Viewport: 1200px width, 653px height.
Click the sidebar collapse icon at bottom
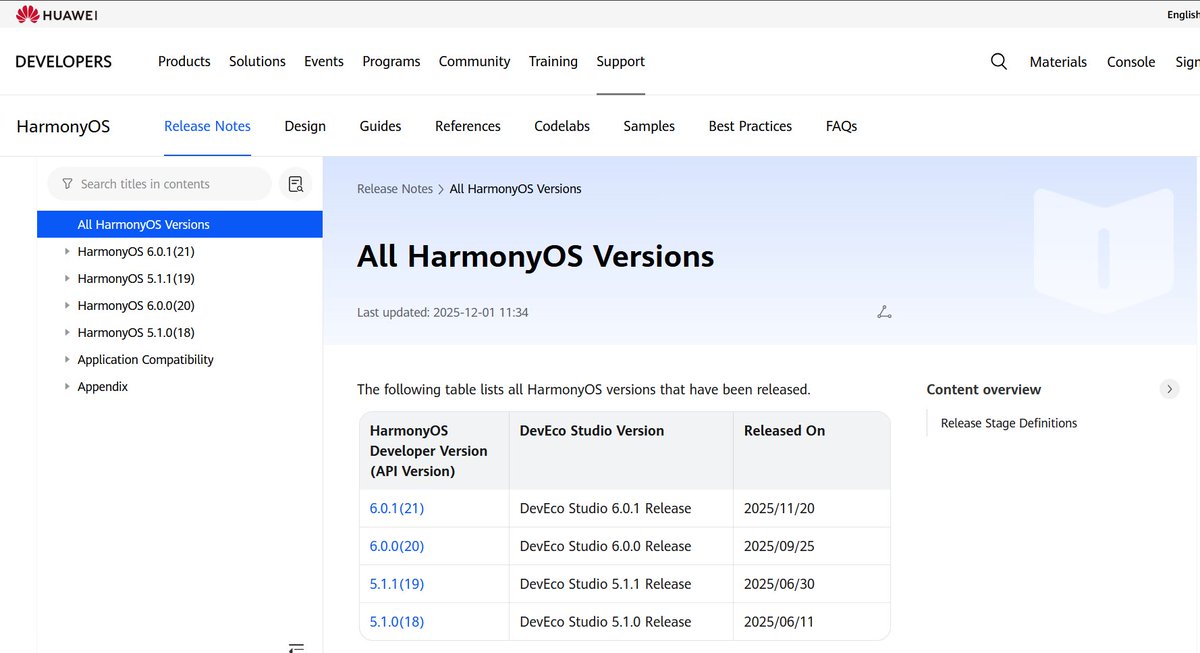pyautogui.click(x=296, y=647)
